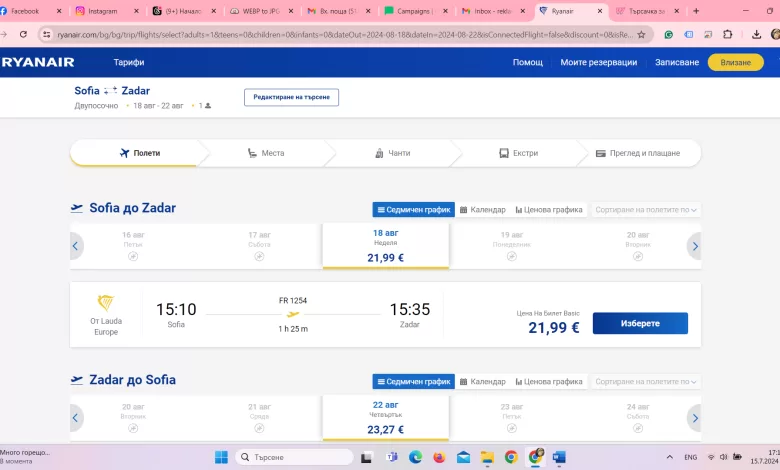
Task: Open Microsoft Word from taskbar
Action: (559, 457)
